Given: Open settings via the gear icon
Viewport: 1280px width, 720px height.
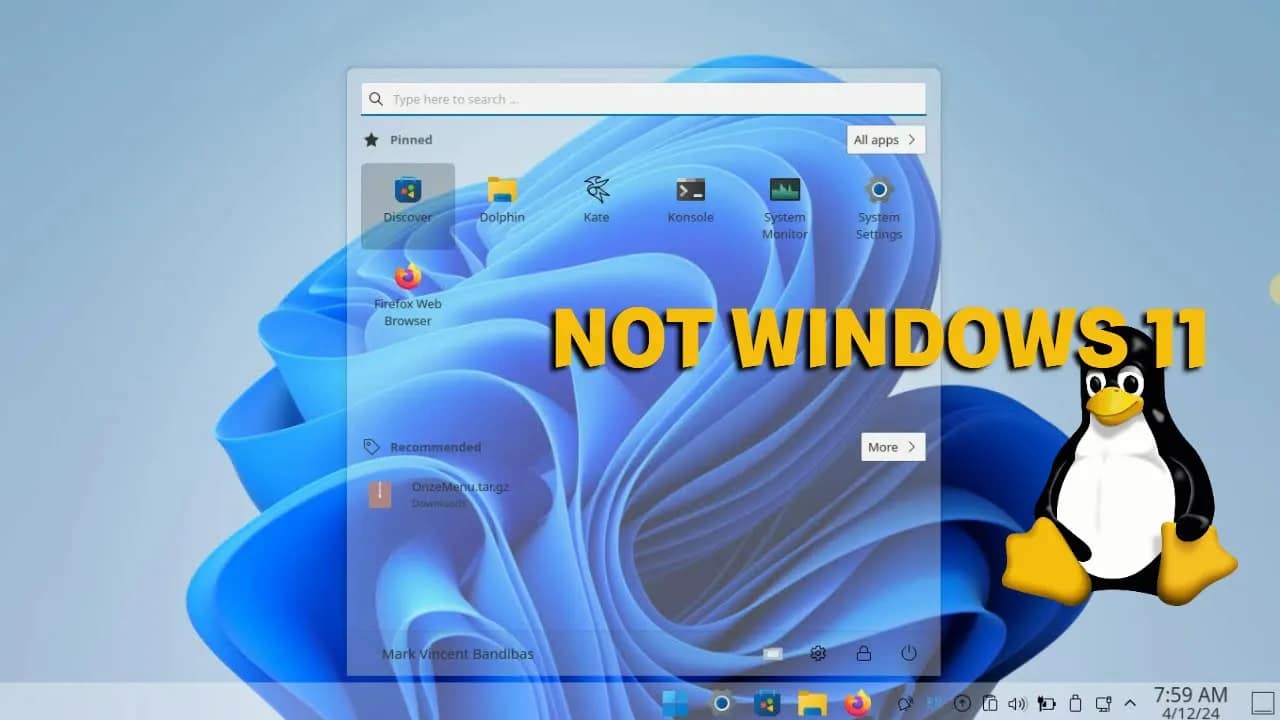Looking at the screenshot, I should [817, 653].
